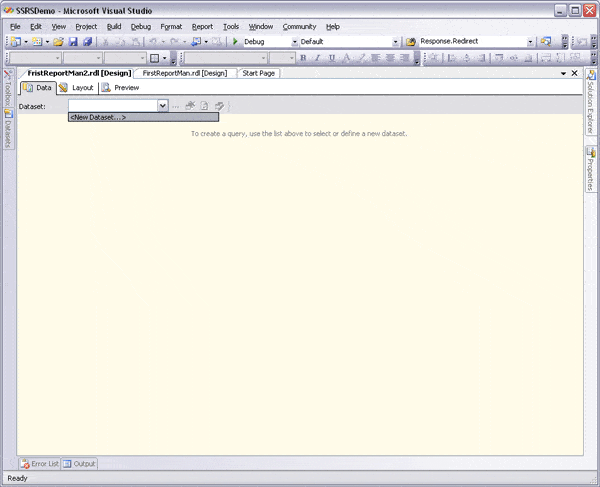Click the Center text icon
This screenshot has width=600, height=487.
390,58
